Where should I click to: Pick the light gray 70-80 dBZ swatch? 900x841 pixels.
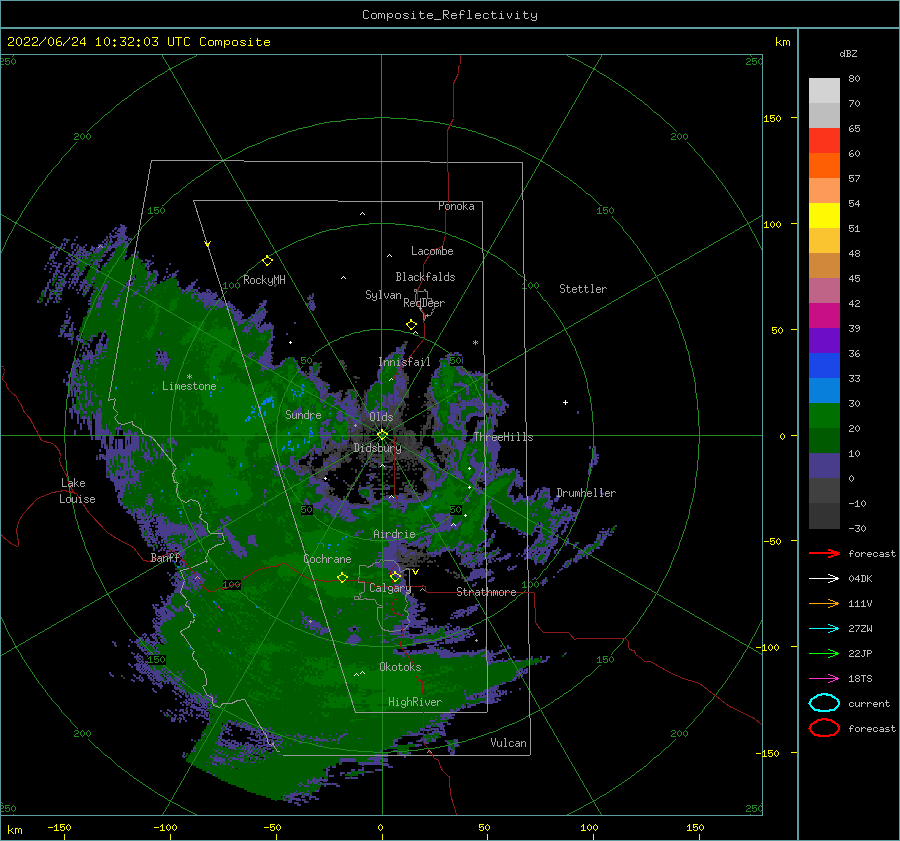824,91
